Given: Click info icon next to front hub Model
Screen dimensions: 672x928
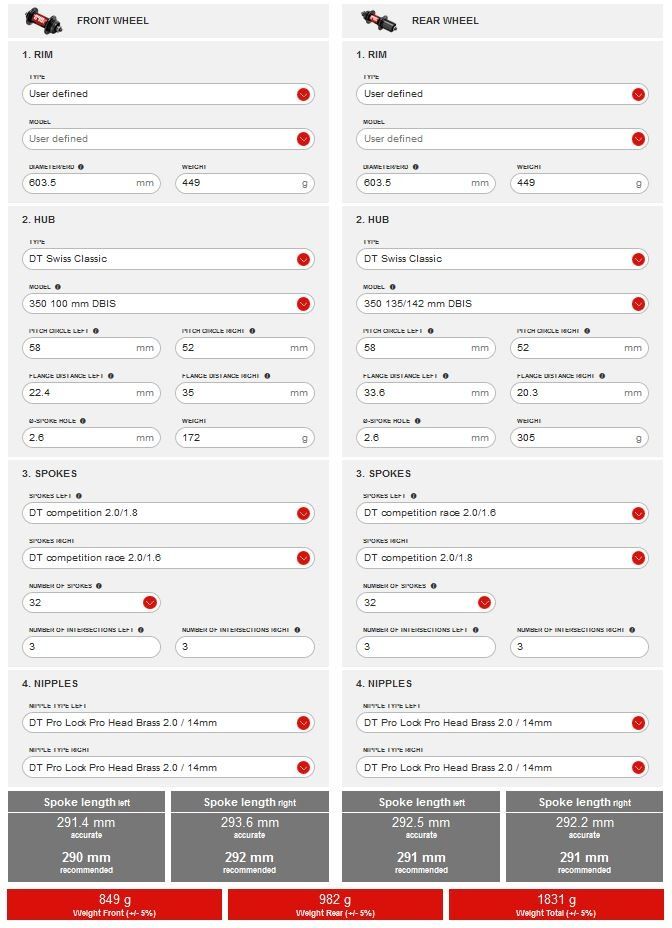Looking at the screenshot, I should [57, 287].
